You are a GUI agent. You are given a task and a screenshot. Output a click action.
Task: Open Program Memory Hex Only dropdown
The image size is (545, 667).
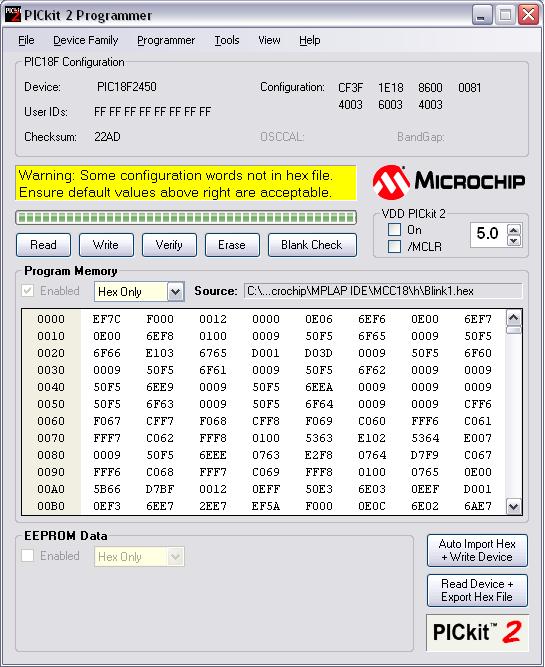(x=175, y=292)
